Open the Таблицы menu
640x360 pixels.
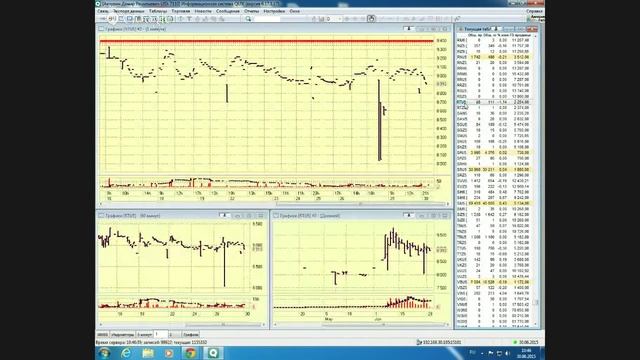coord(158,11)
